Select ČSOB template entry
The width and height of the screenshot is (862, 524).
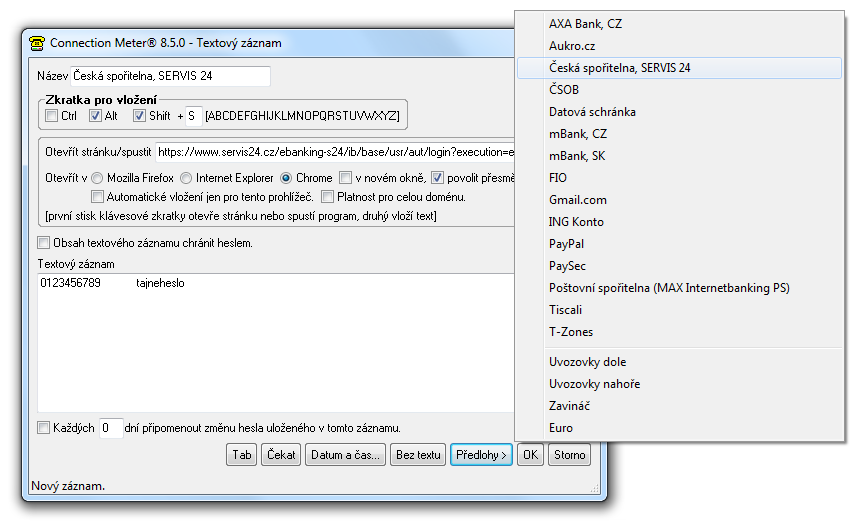(679, 90)
